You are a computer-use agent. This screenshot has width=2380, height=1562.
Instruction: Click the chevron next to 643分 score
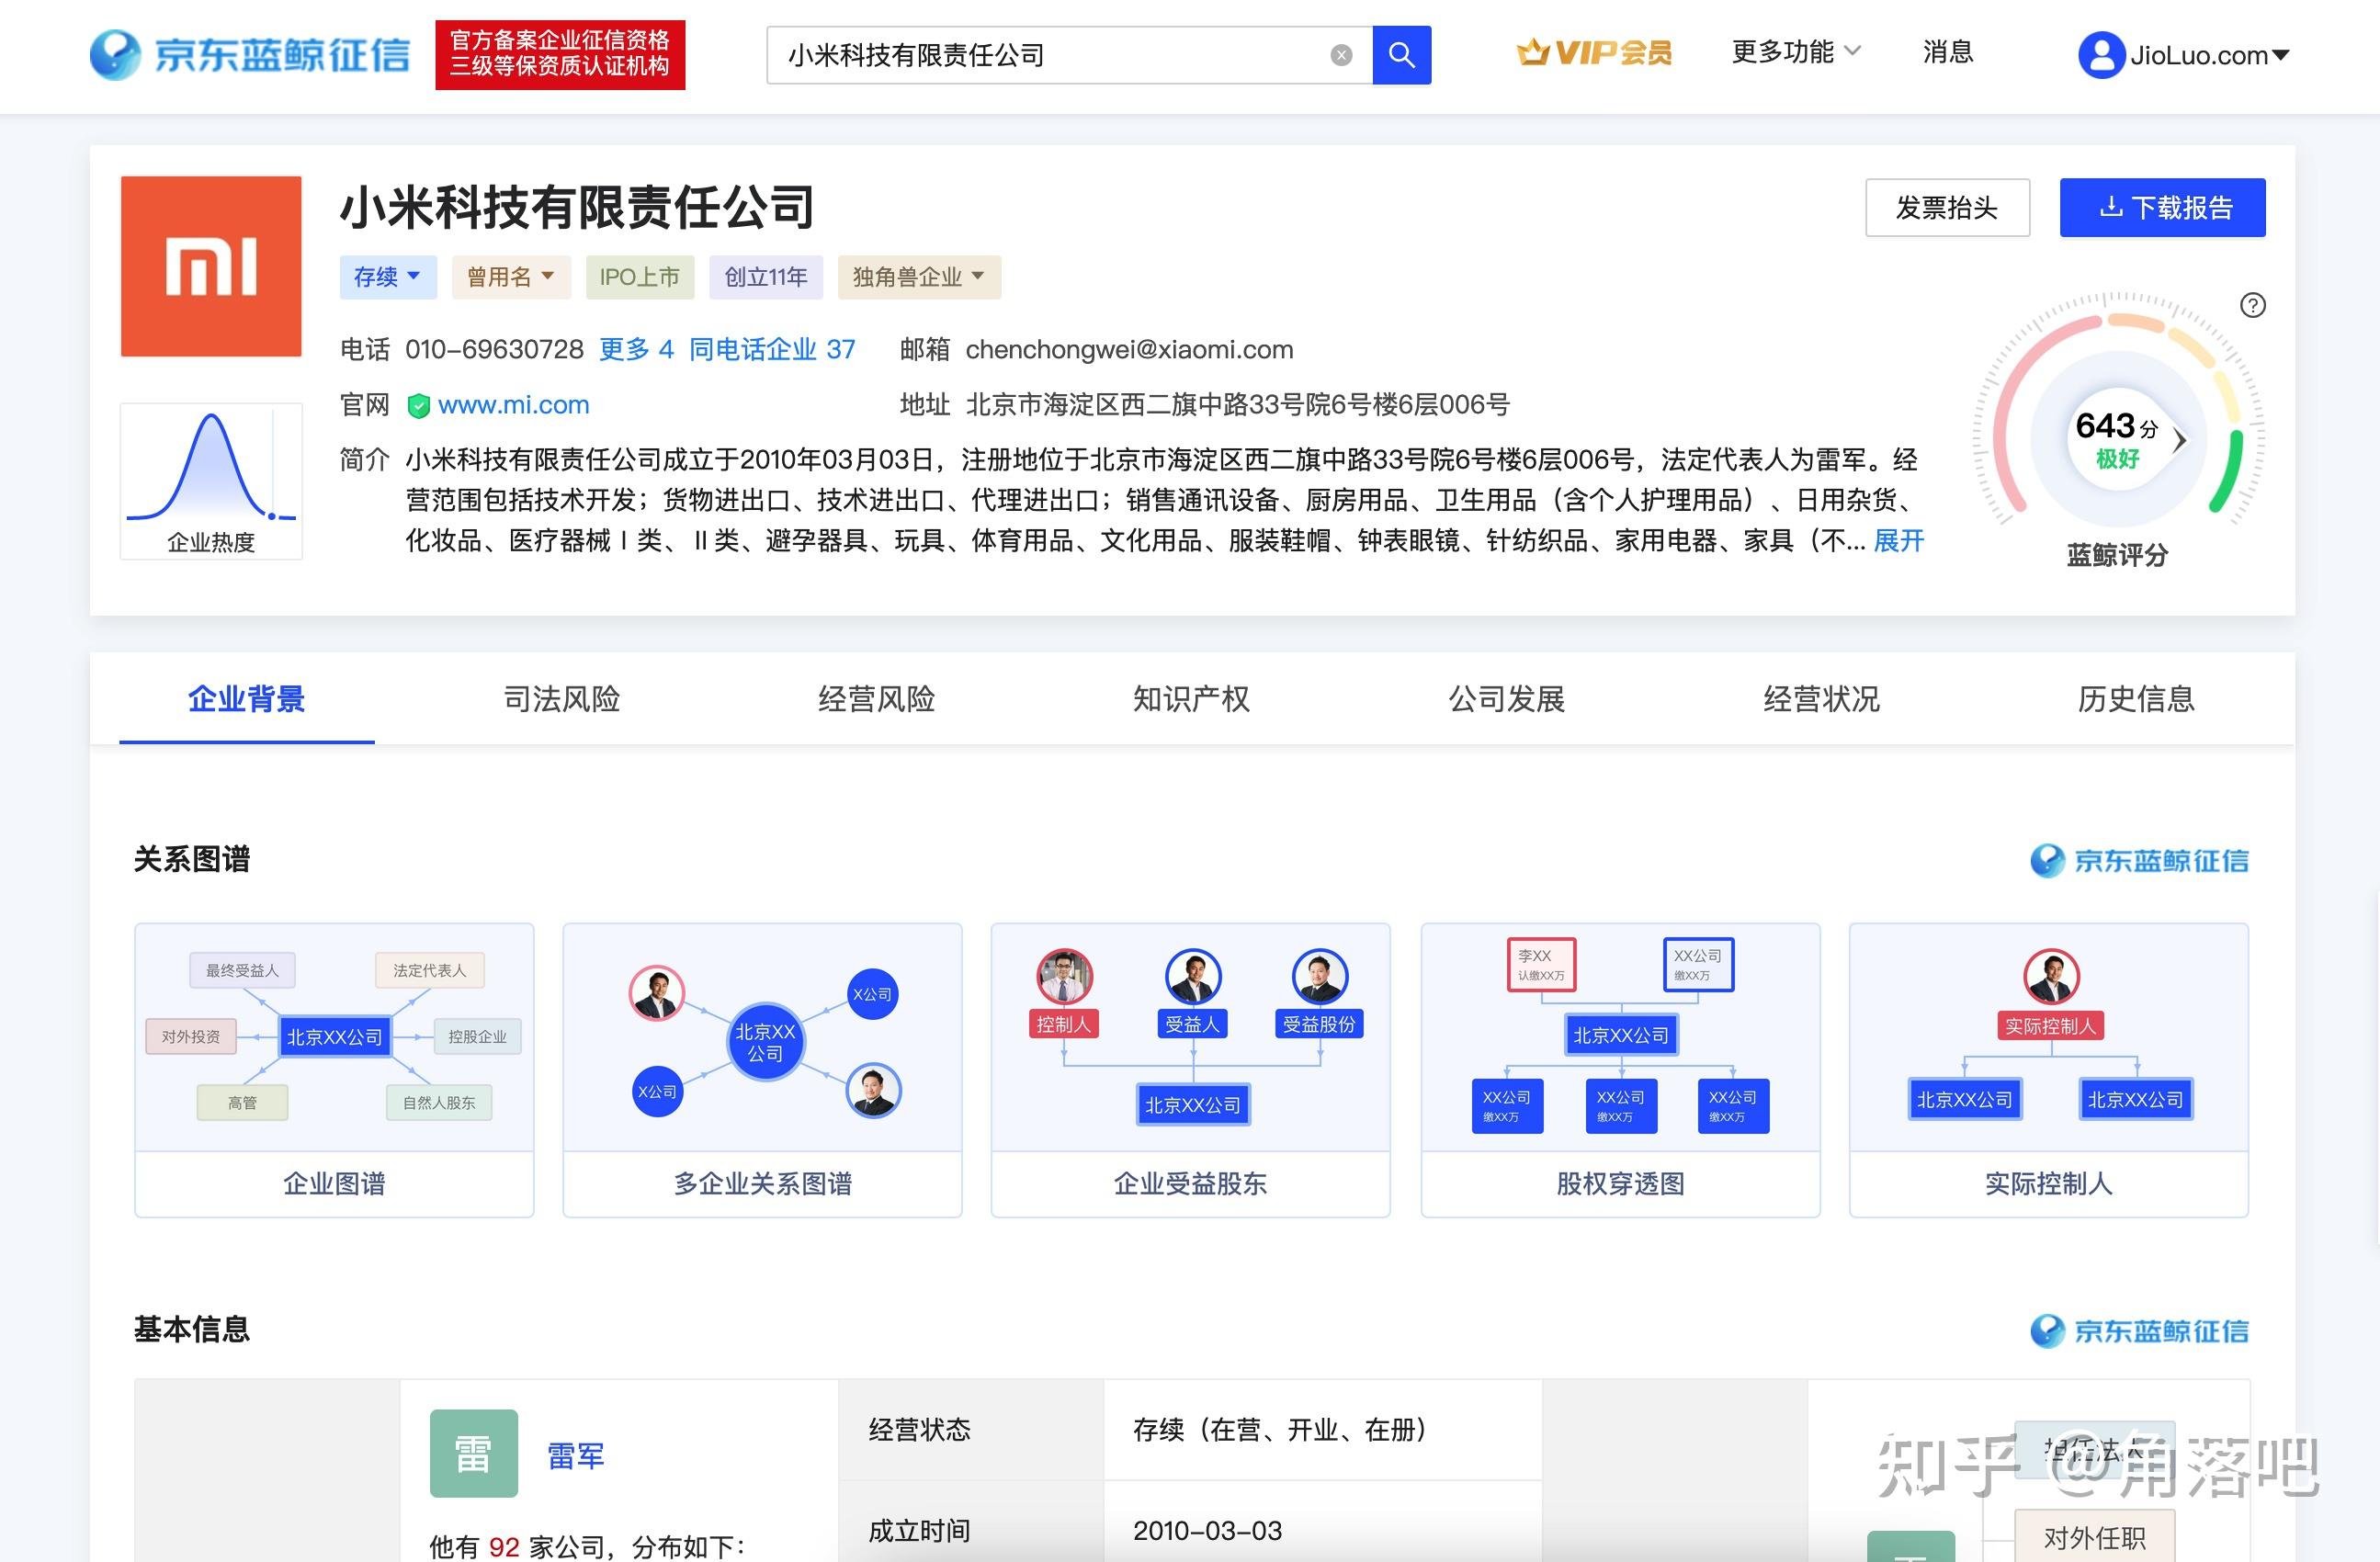(2180, 440)
